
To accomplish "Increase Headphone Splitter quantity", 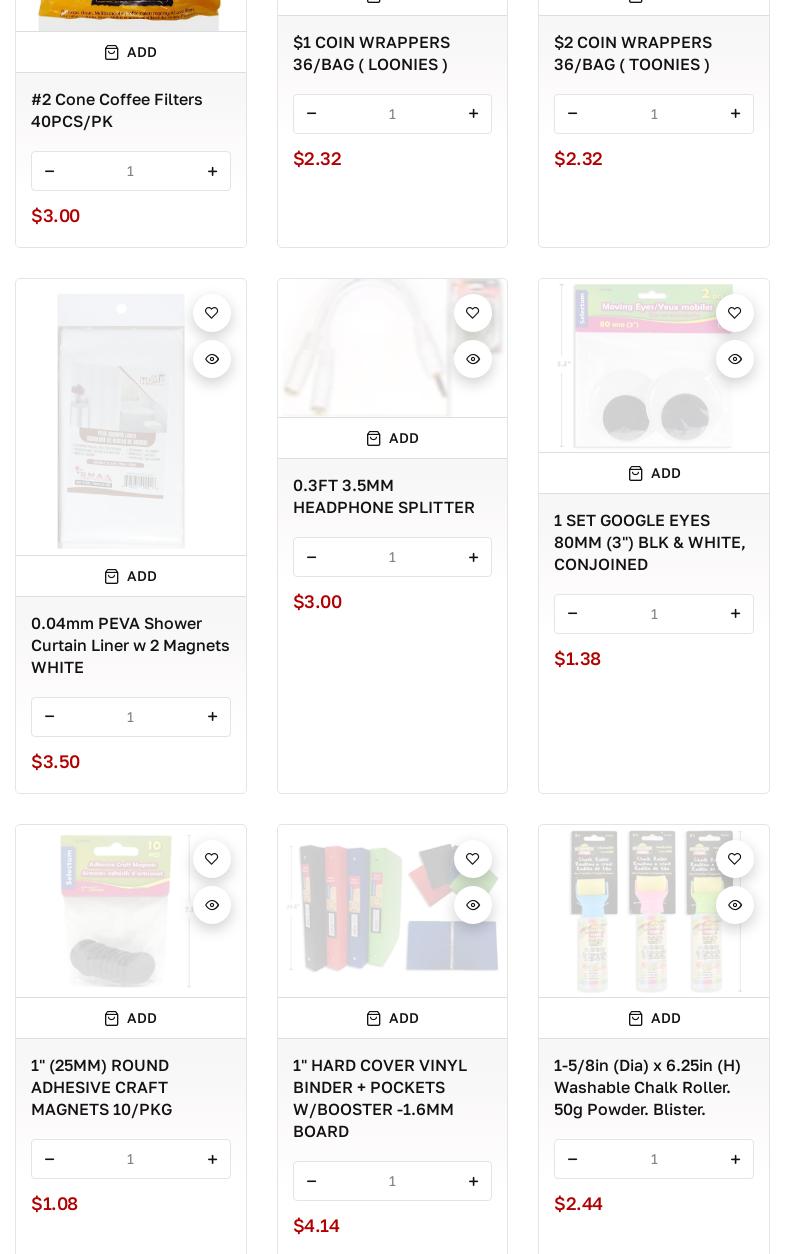I will (473, 557).
